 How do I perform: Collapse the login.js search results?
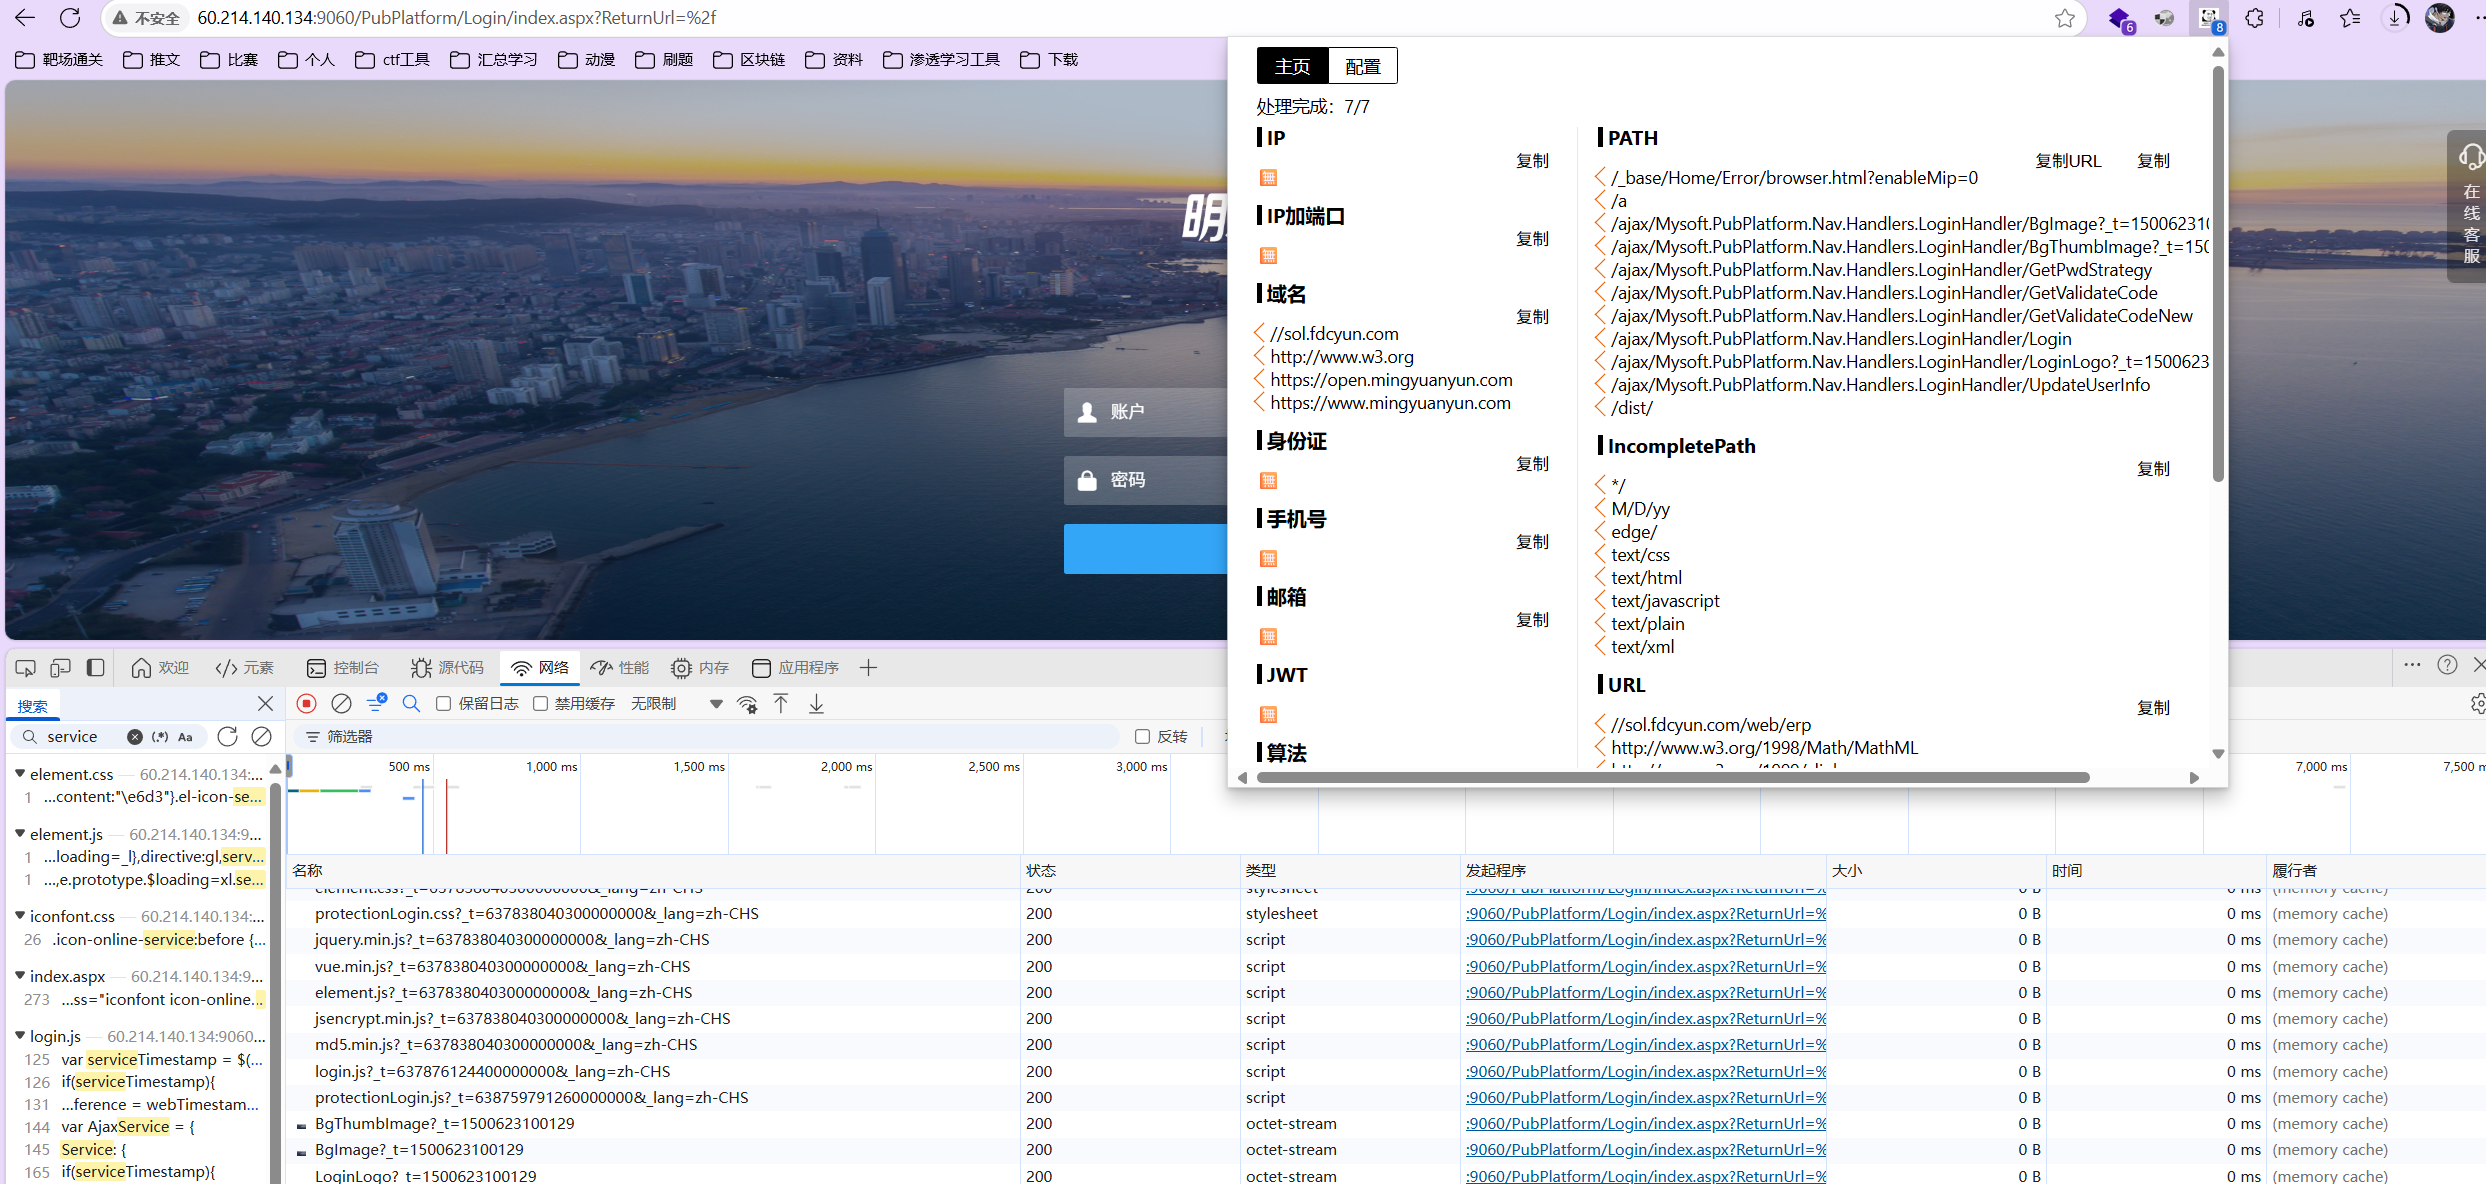(x=20, y=1036)
